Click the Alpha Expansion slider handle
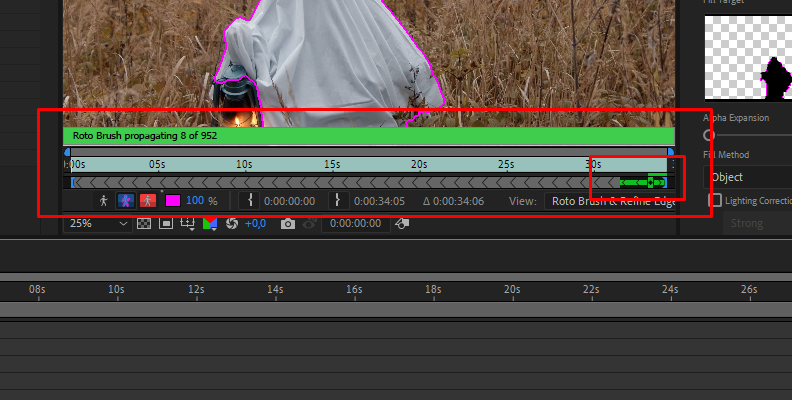This screenshot has width=792, height=400. 709,135
